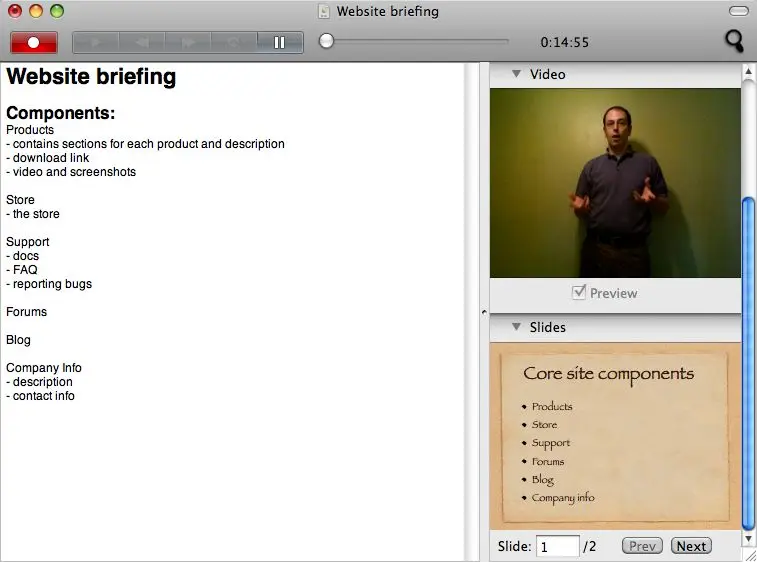Click the dimmed play button
The width and height of the screenshot is (757, 562).
(x=96, y=42)
